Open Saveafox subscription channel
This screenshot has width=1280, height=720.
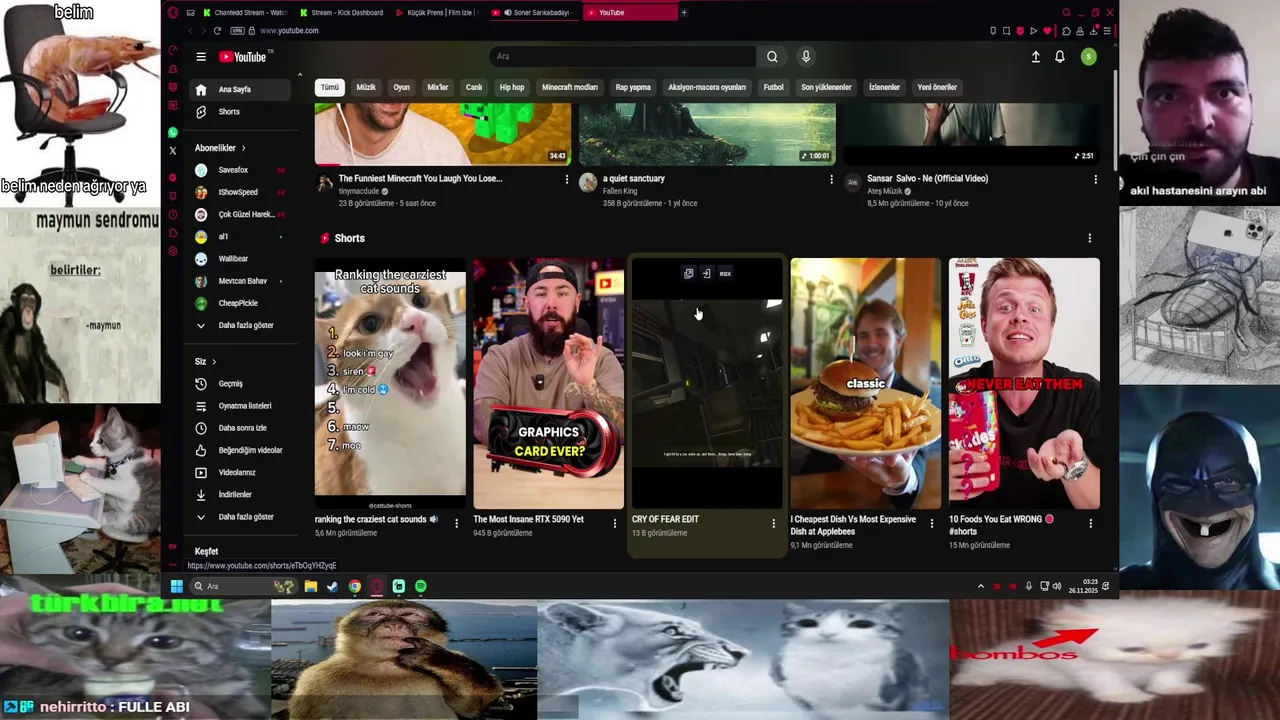click(x=240, y=170)
